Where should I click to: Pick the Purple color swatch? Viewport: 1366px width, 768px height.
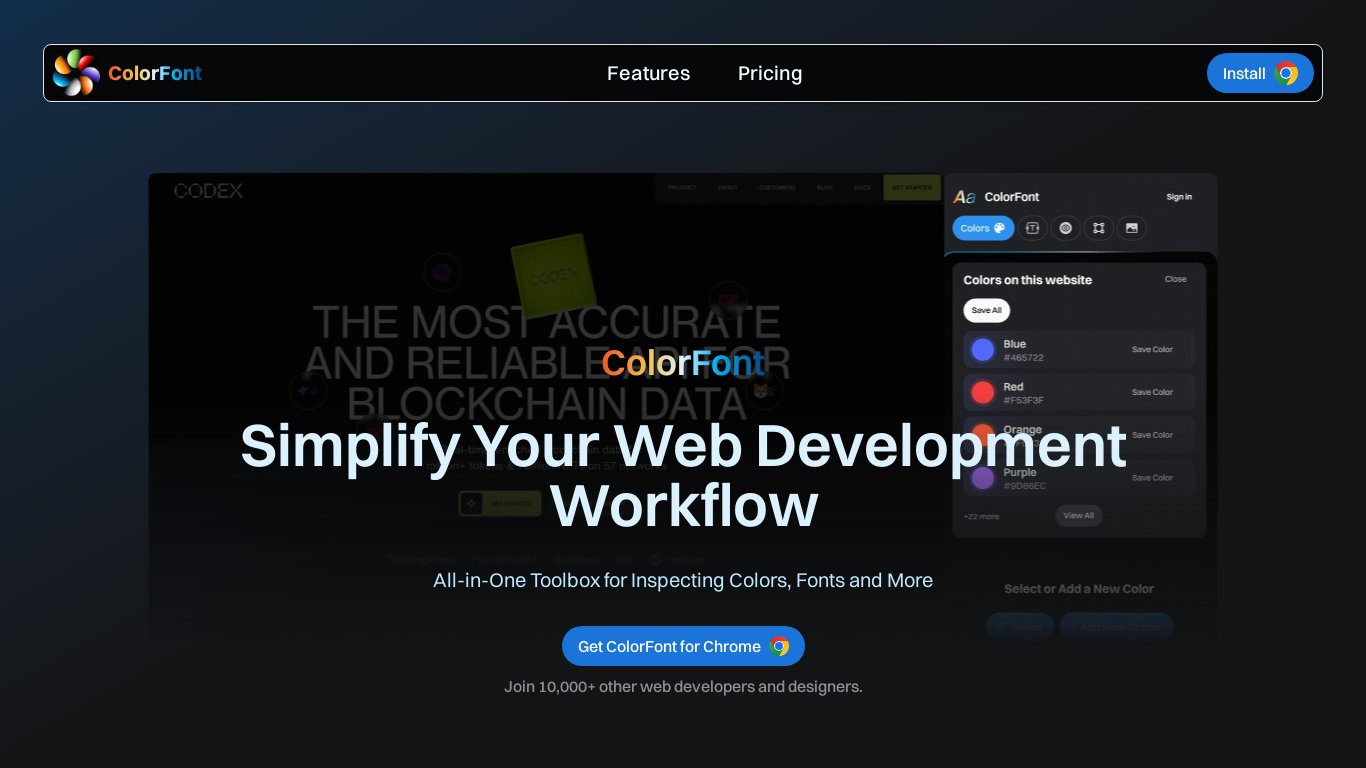983,478
